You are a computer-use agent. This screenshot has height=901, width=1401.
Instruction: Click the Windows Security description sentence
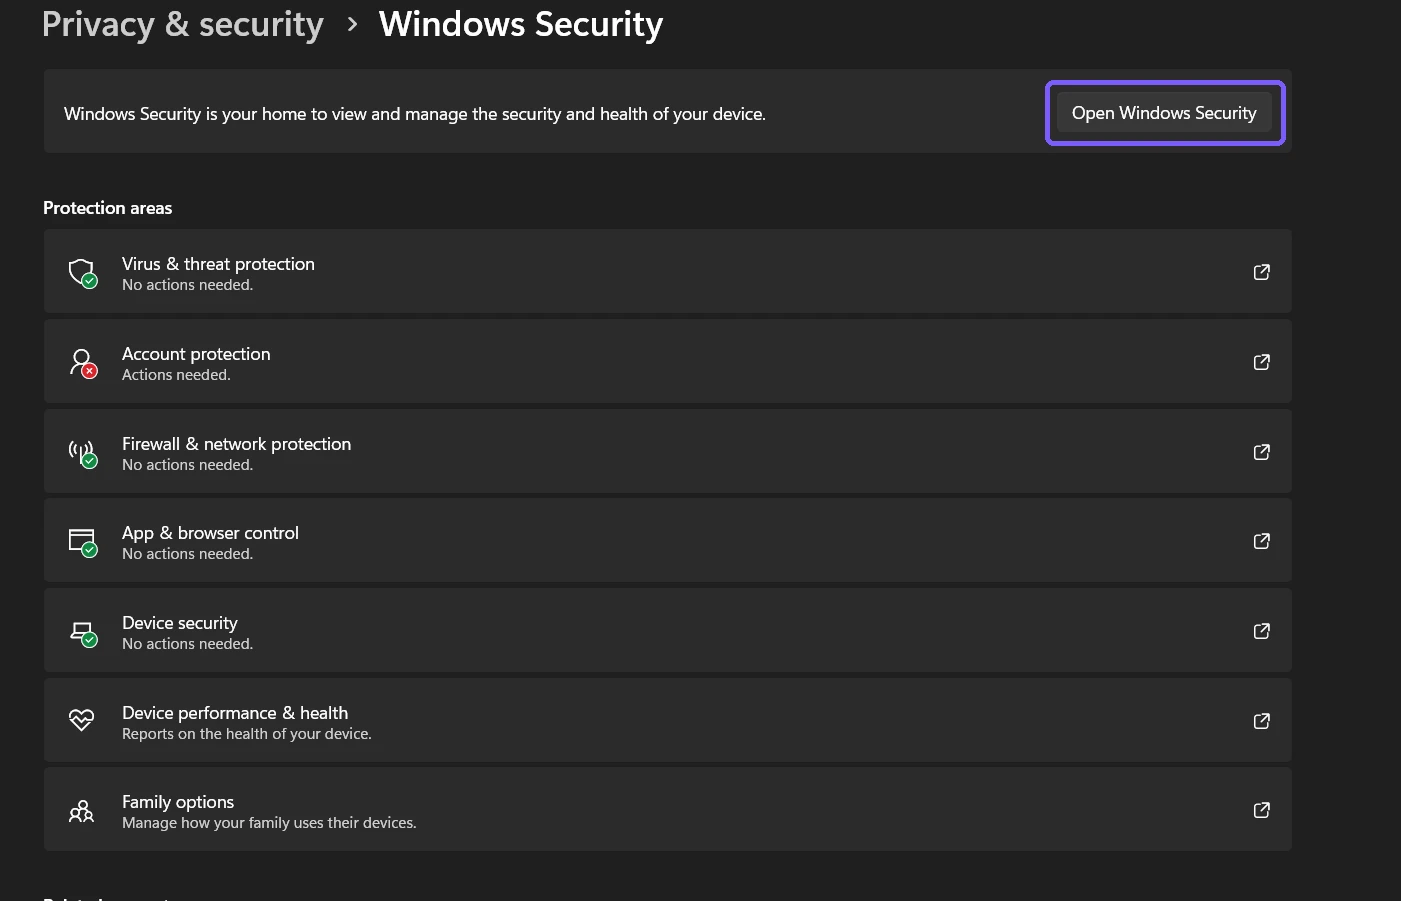[x=415, y=114]
